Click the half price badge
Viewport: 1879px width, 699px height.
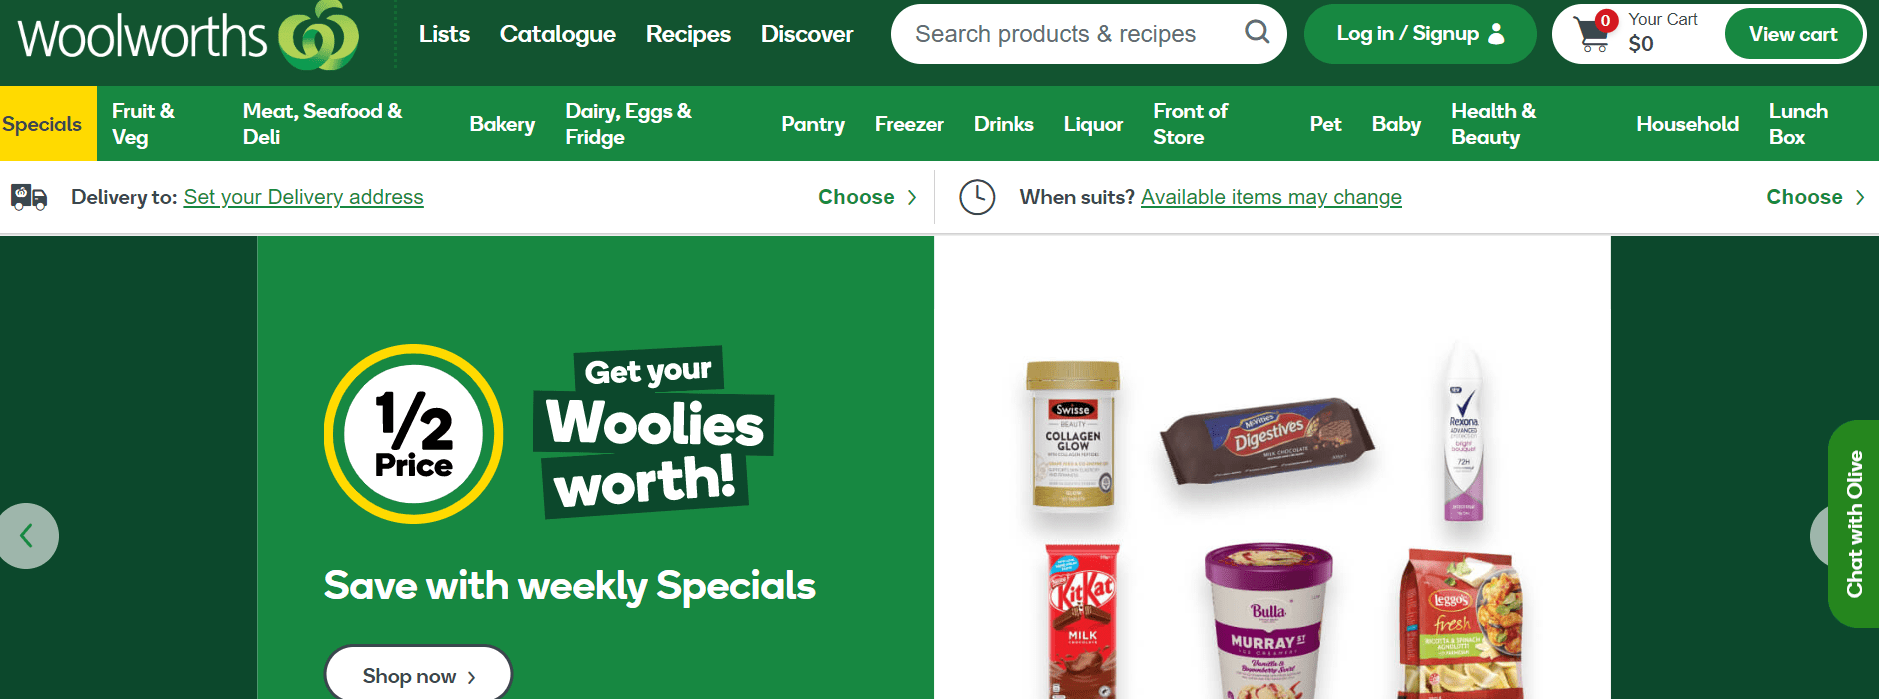414,434
